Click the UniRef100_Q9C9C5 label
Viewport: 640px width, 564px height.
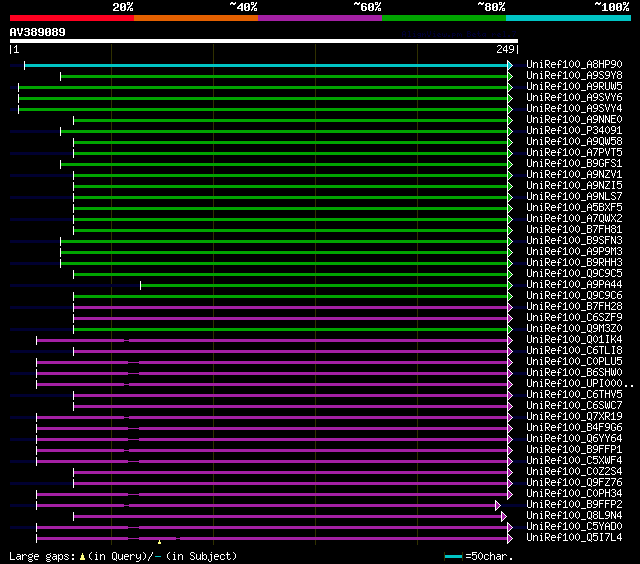(574, 274)
